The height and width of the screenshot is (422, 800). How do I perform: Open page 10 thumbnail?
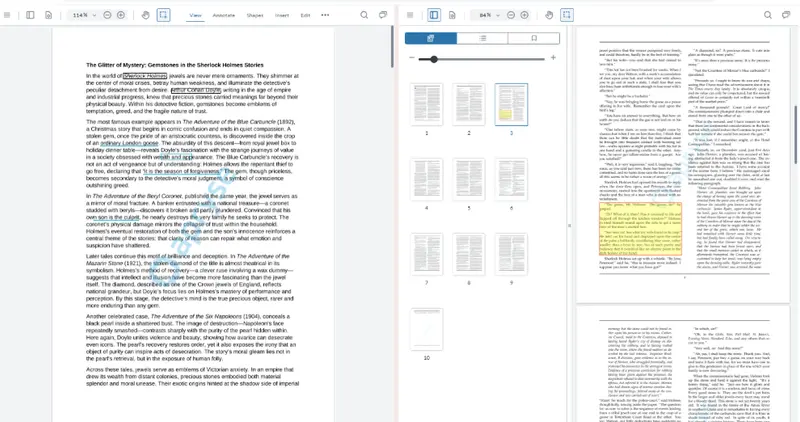tap(427, 329)
